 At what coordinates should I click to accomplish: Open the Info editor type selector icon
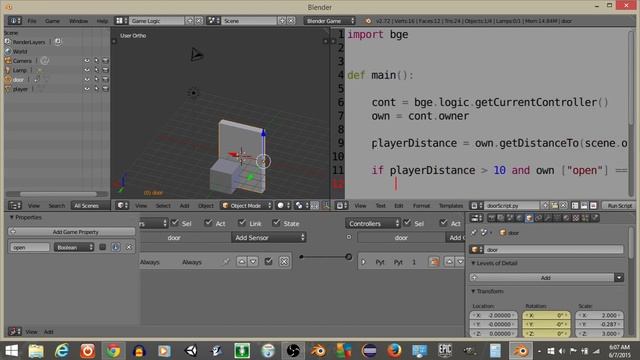14,20
